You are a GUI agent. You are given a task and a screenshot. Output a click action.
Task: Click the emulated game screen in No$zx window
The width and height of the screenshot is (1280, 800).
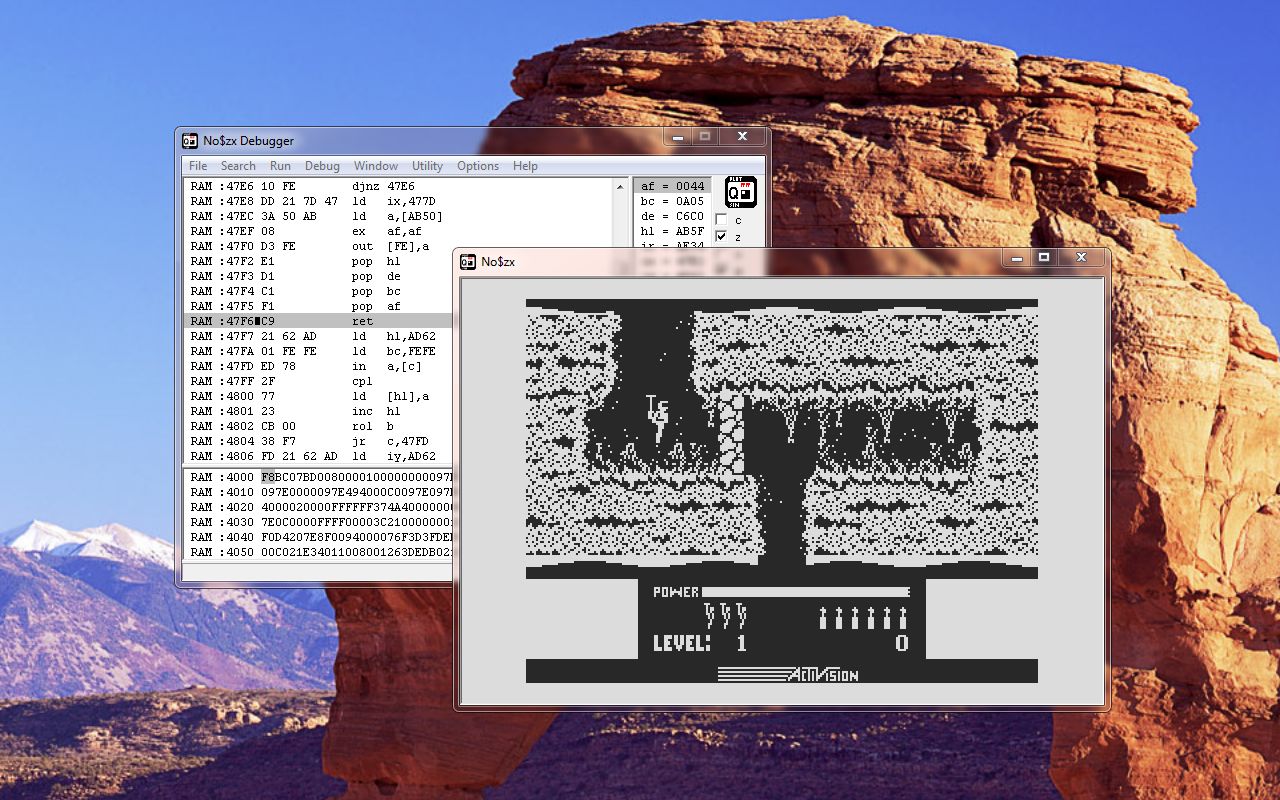782,491
